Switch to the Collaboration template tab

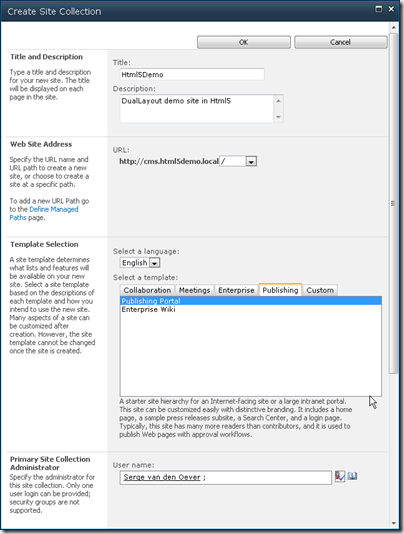point(147,290)
